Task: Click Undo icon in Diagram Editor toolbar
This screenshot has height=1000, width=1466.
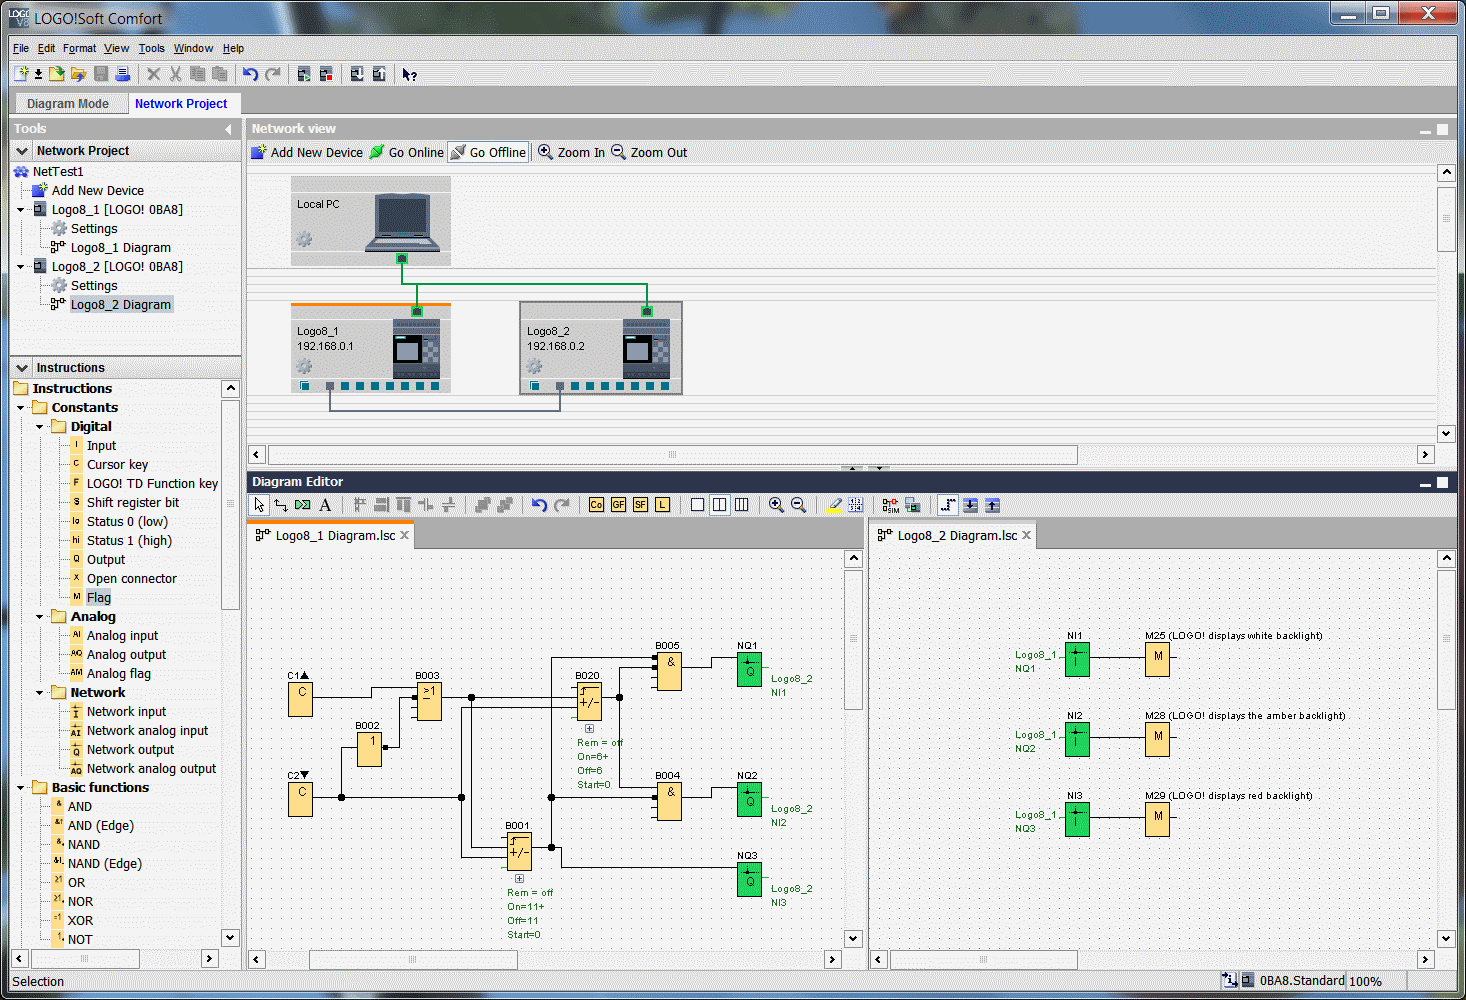Action: (x=539, y=505)
